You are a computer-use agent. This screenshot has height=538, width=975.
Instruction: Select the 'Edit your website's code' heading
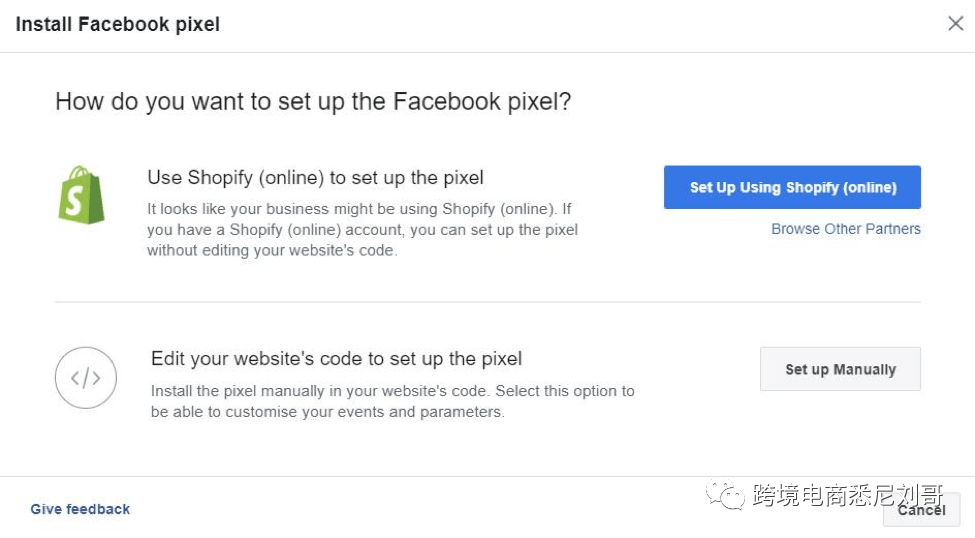pyautogui.click(x=336, y=359)
